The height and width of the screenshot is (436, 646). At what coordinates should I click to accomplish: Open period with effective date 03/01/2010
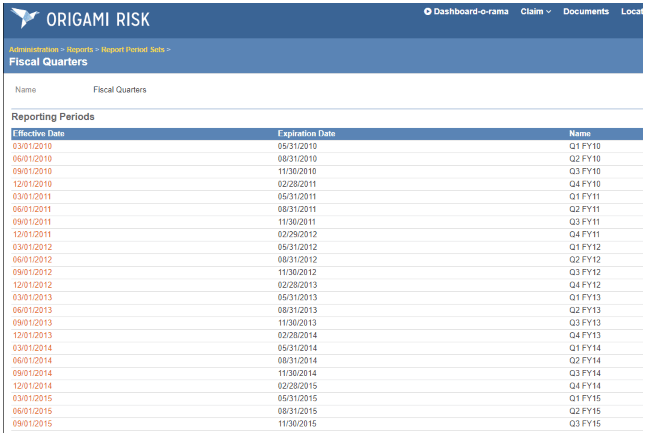[x=32, y=146]
